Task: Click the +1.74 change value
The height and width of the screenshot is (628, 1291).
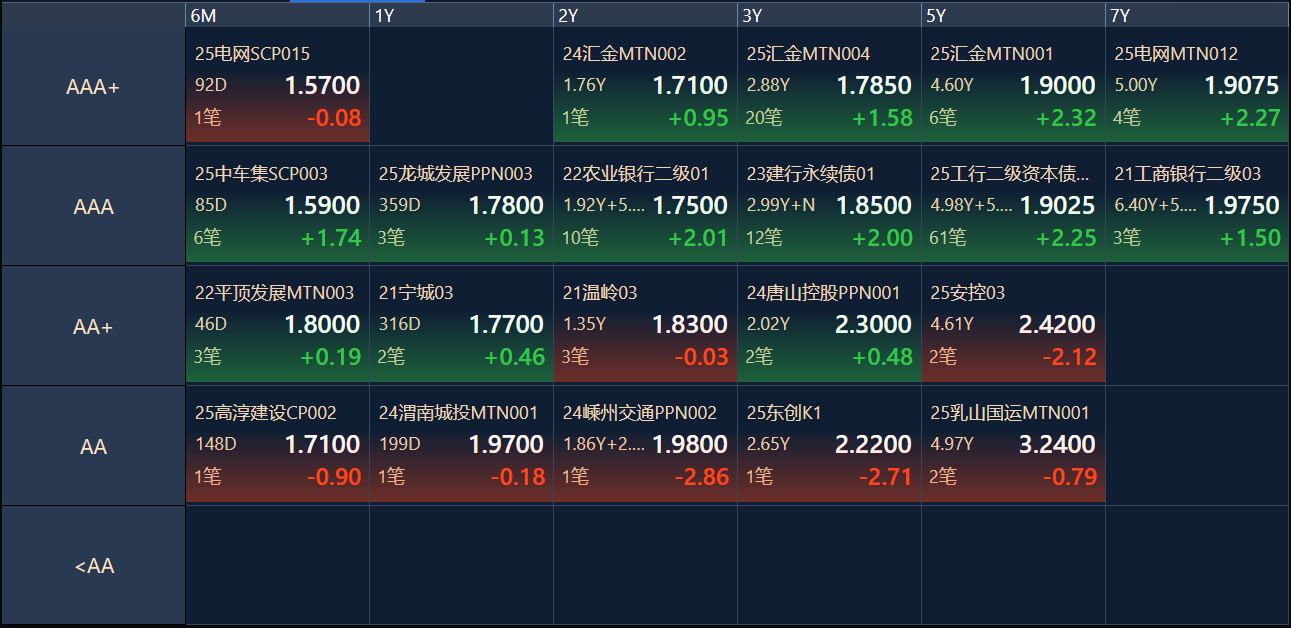Action: click(x=330, y=238)
